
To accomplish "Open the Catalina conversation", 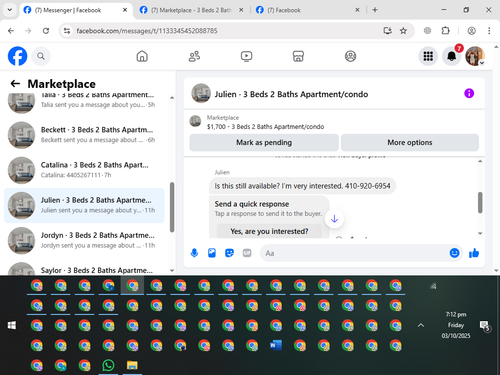I will click(x=84, y=170).
